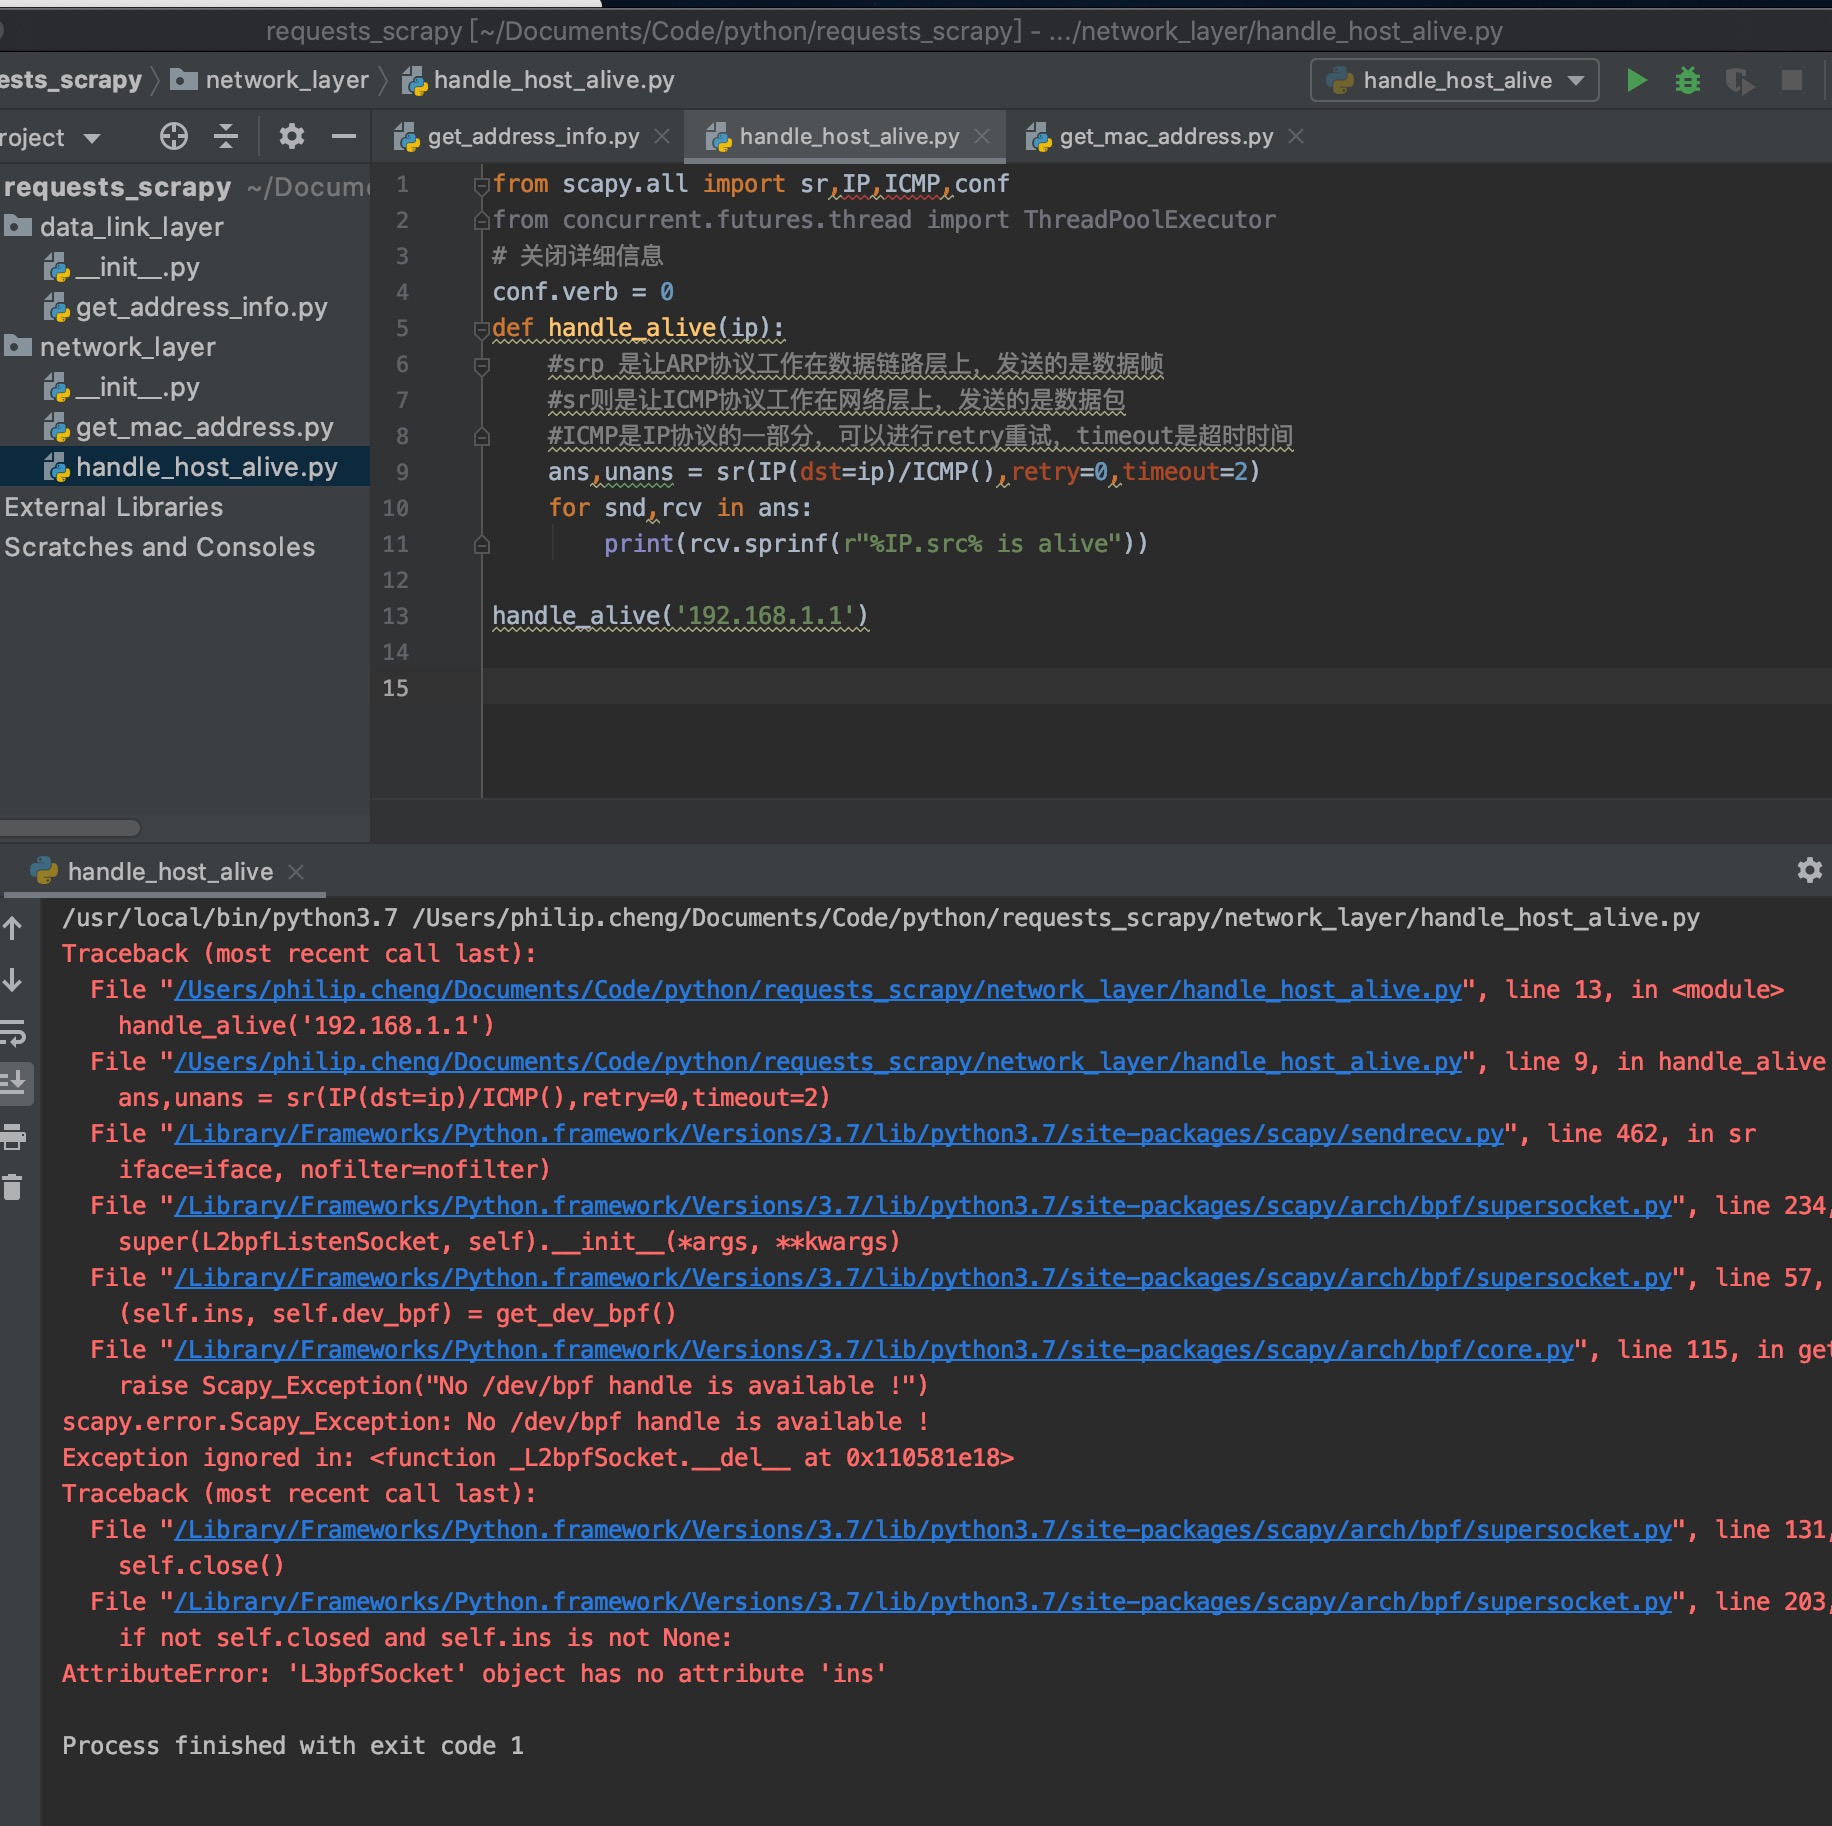Close the get_address_info.py tab

coord(662,136)
